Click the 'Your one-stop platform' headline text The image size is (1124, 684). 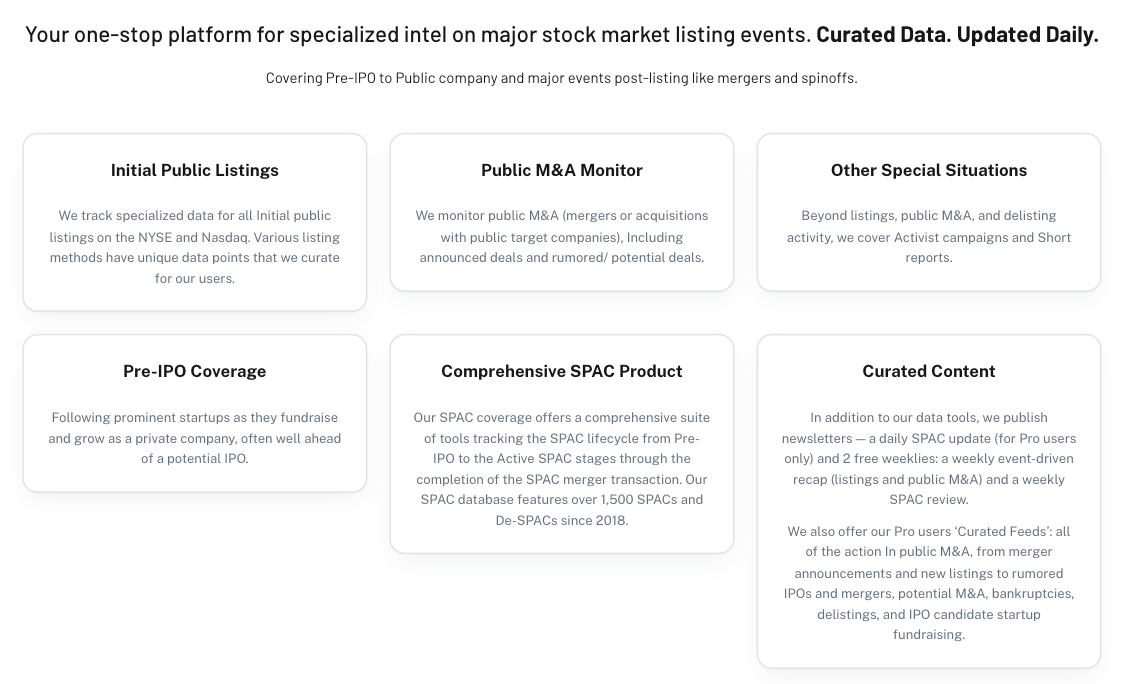coord(418,34)
